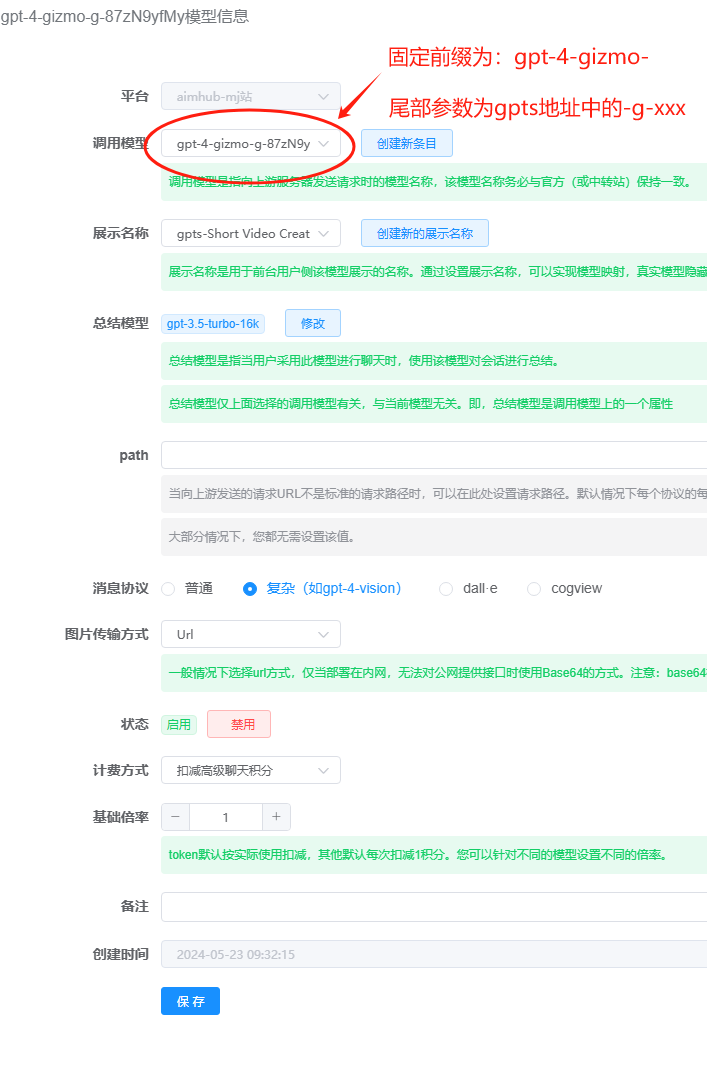Open the 平台 aimhub-mj站 dropdown
Screen dimensions: 707x1075
pyautogui.click(x=250, y=96)
